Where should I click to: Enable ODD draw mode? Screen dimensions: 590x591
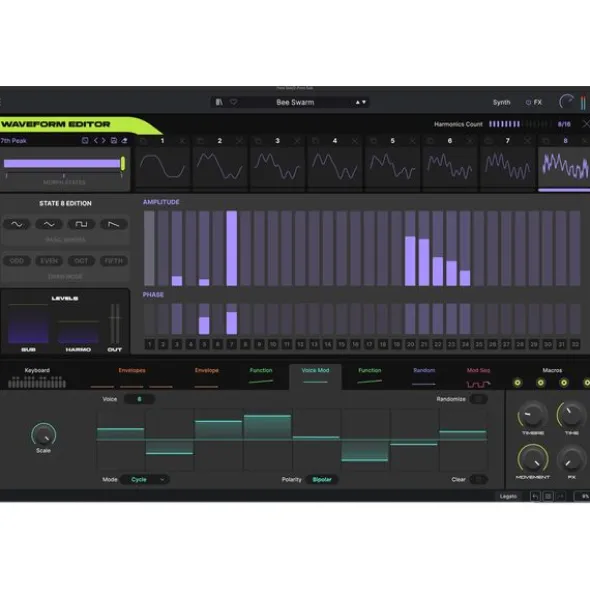(17, 261)
